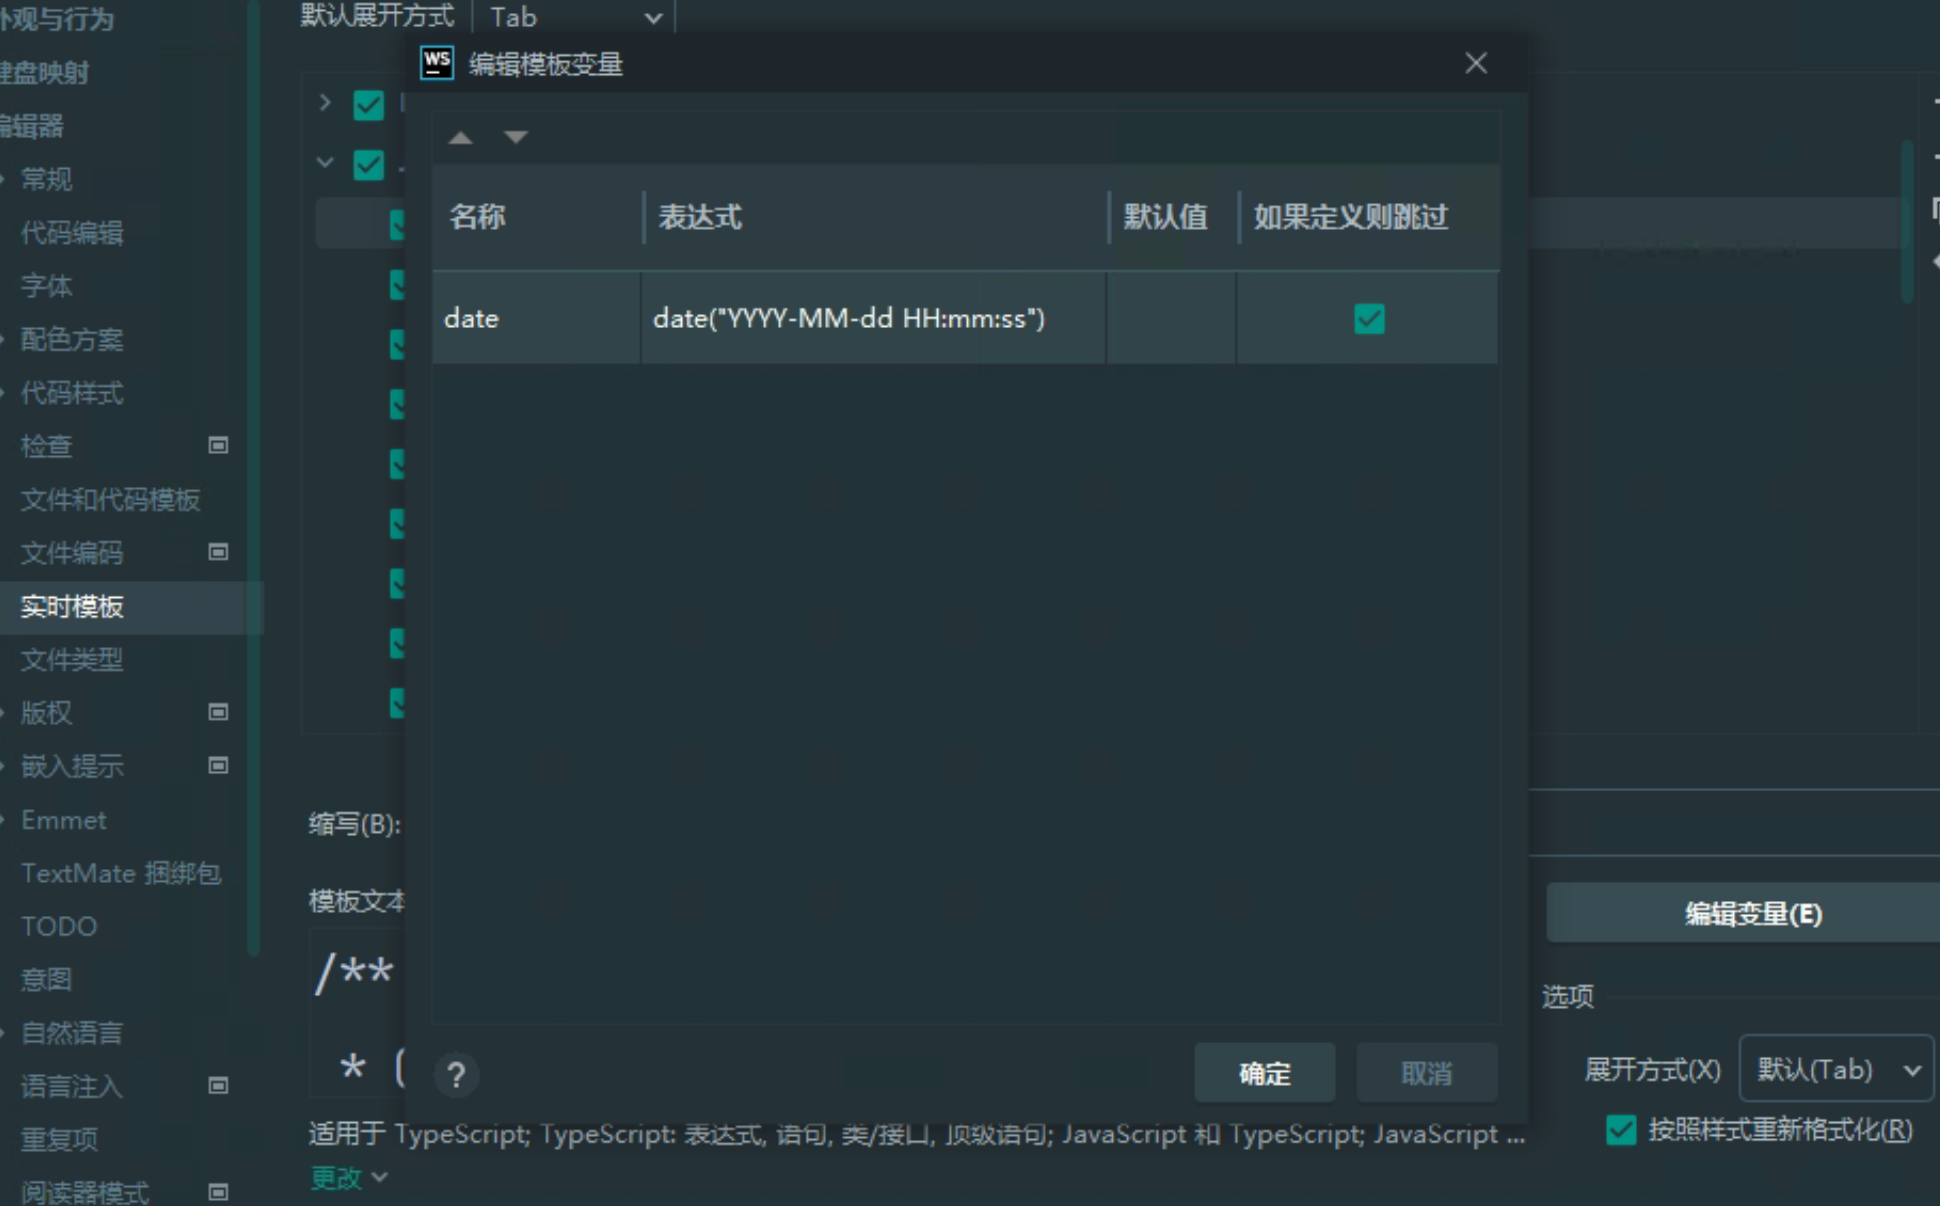Uncheck the collapsed template group checkbox
1940x1206 pixels.
(x=368, y=104)
